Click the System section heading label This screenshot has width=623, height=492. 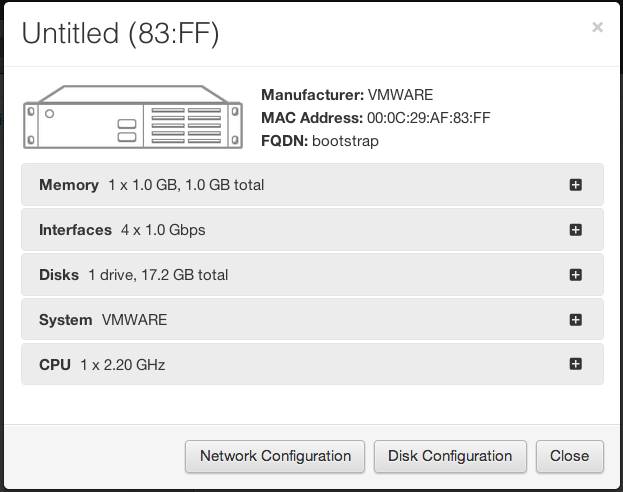click(x=66, y=320)
